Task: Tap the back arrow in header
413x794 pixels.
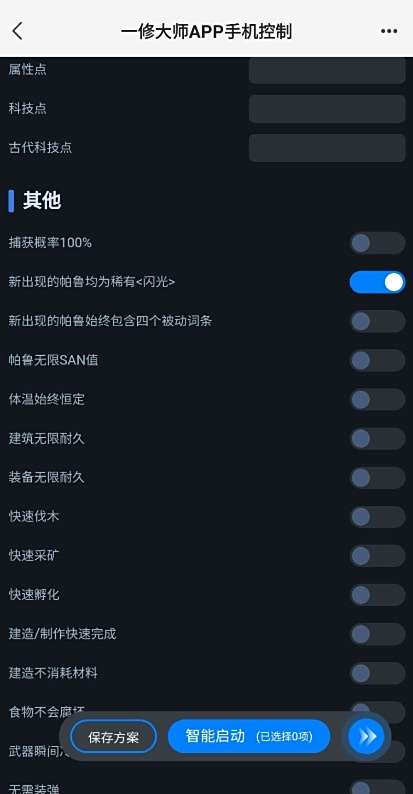Action: [x=18, y=31]
